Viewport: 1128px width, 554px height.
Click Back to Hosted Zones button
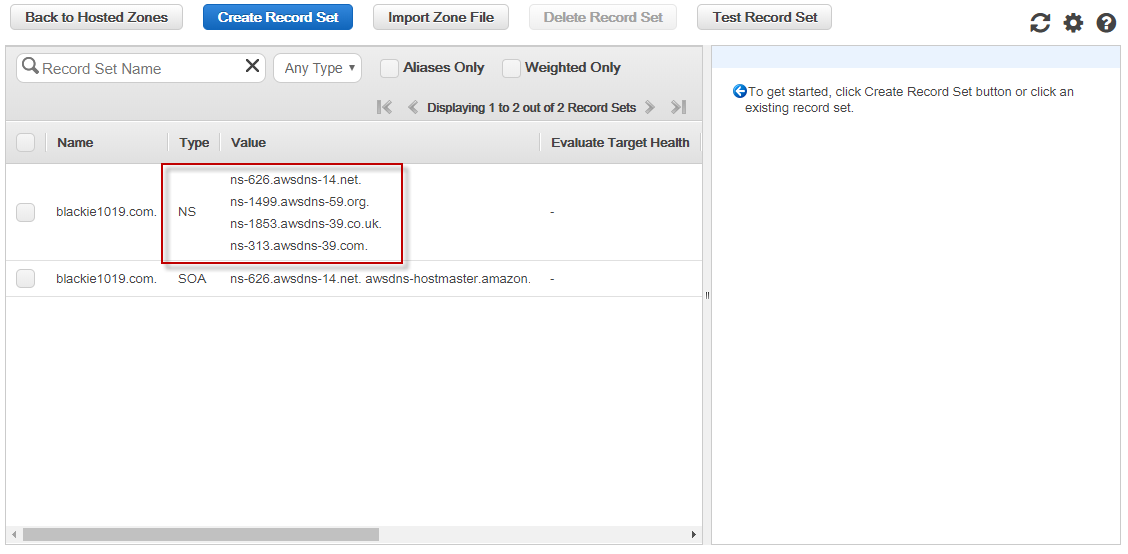pyautogui.click(x=96, y=17)
